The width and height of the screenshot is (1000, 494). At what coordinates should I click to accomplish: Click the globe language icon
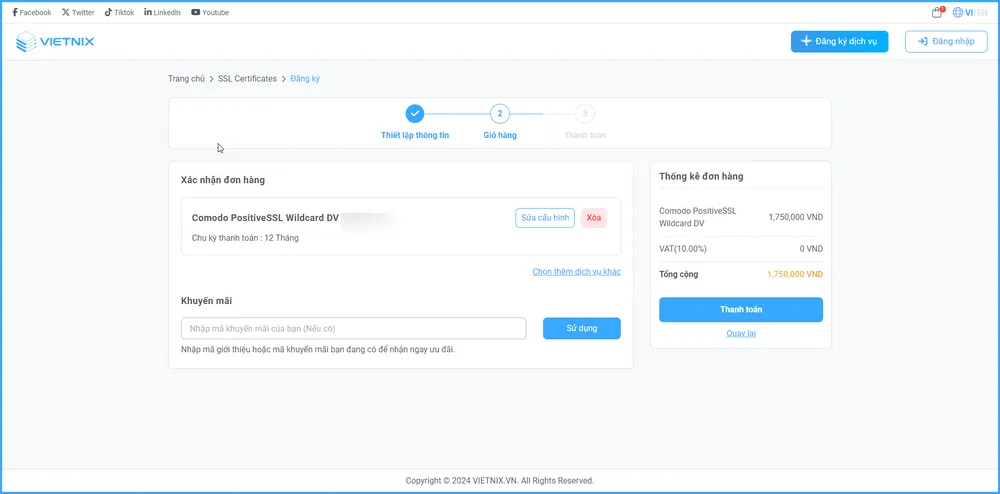click(x=958, y=12)
